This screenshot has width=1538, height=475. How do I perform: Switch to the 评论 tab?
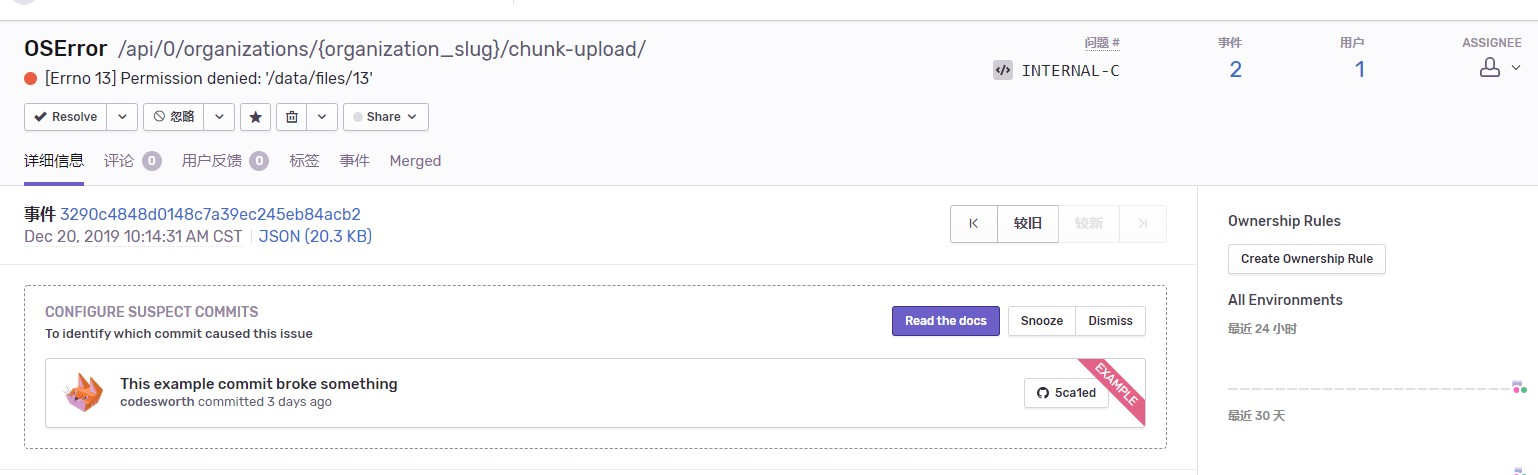(x=132, y=161)
